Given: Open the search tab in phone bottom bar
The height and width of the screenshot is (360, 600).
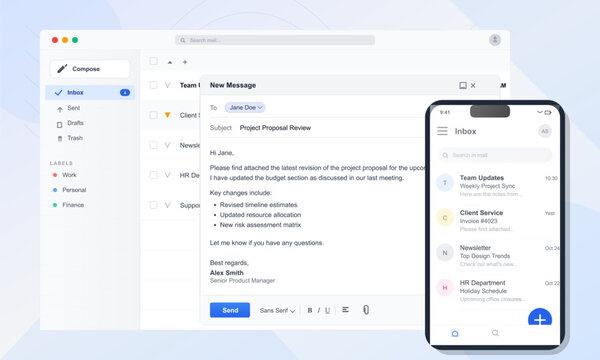Looking at the screenshot, I should click(x=495, y=333).
